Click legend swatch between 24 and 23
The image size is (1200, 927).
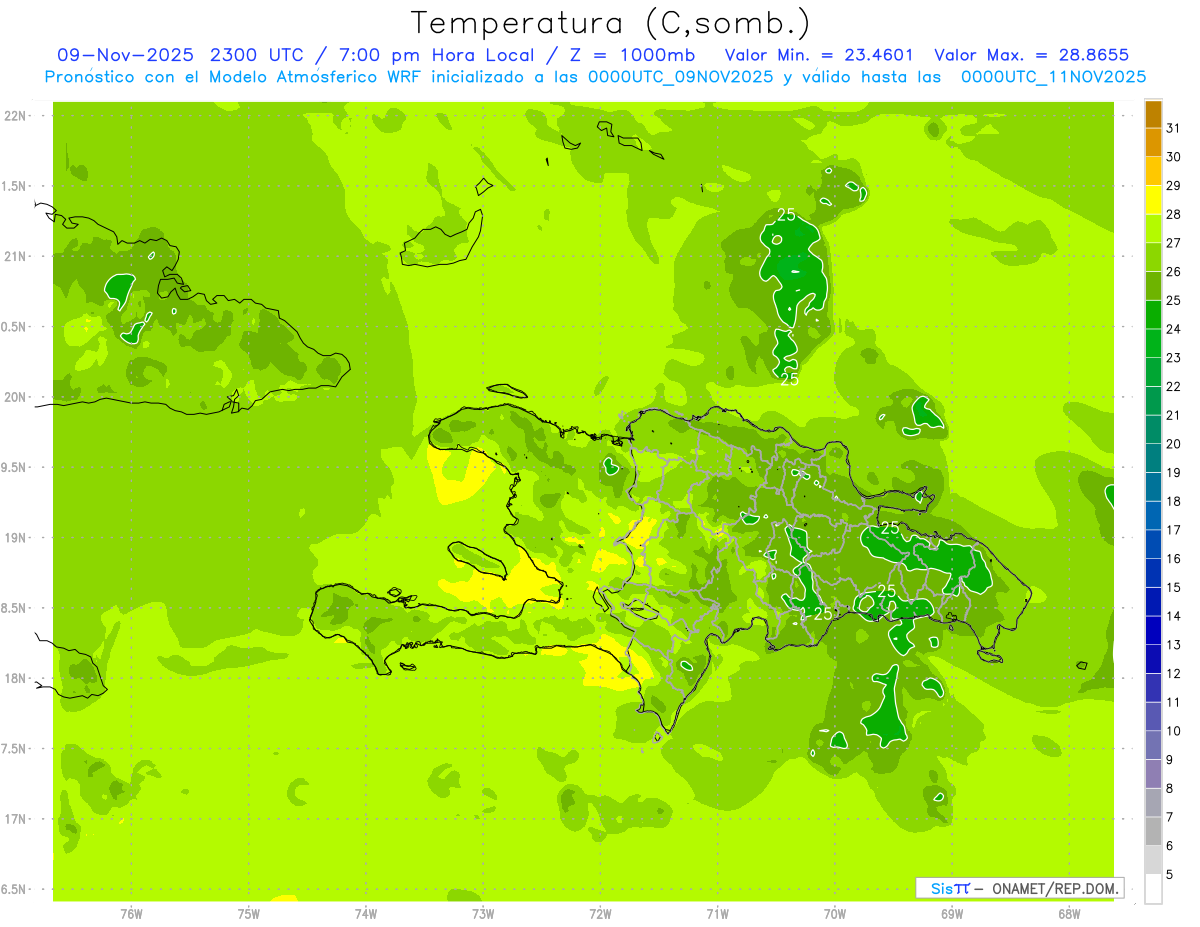point(1153,344)
